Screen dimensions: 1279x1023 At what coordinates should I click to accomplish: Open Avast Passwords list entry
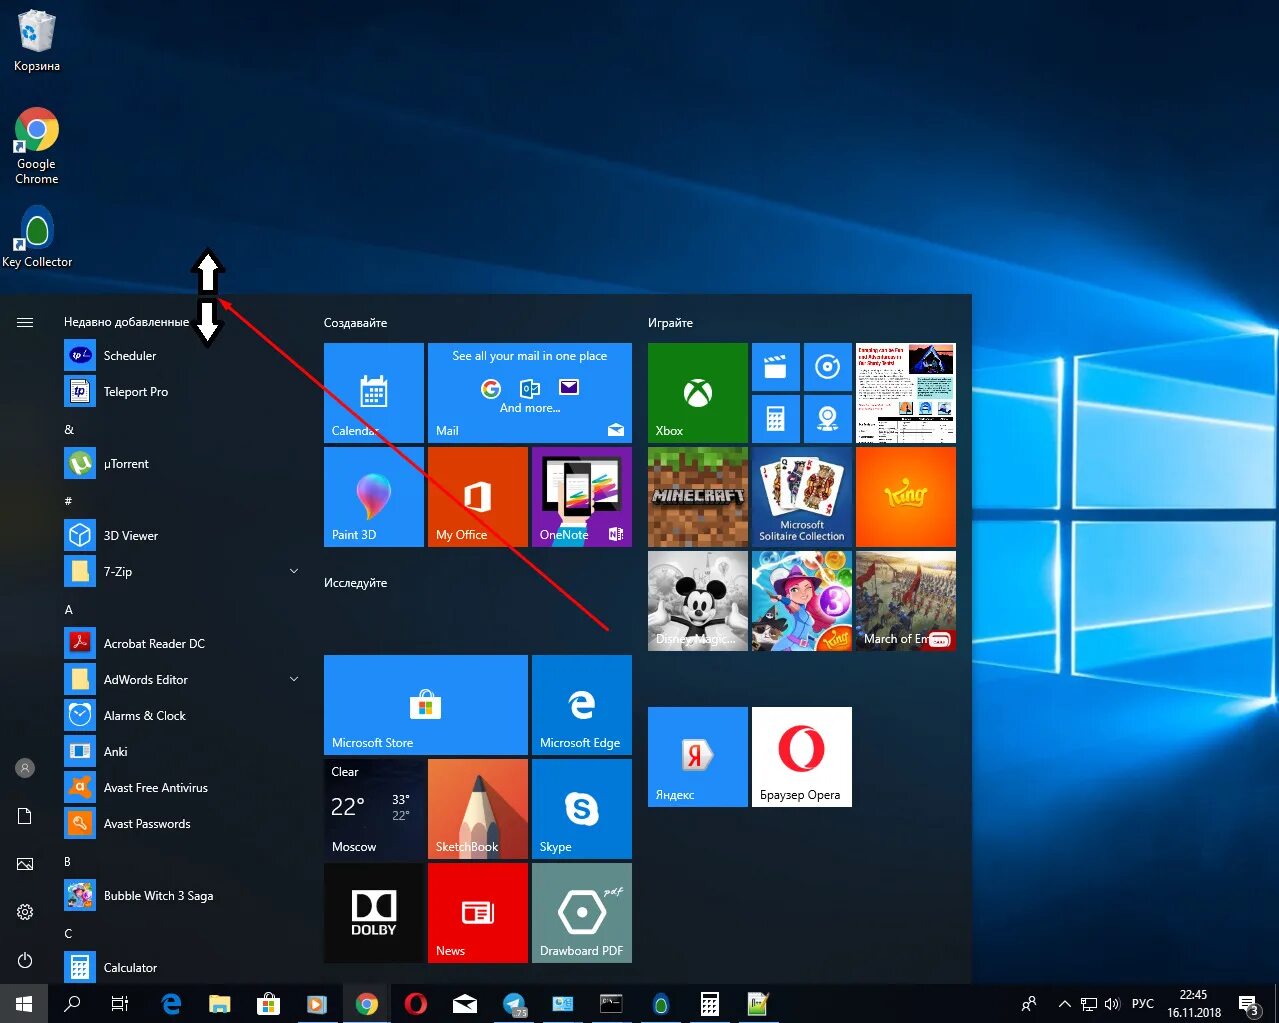183,823
